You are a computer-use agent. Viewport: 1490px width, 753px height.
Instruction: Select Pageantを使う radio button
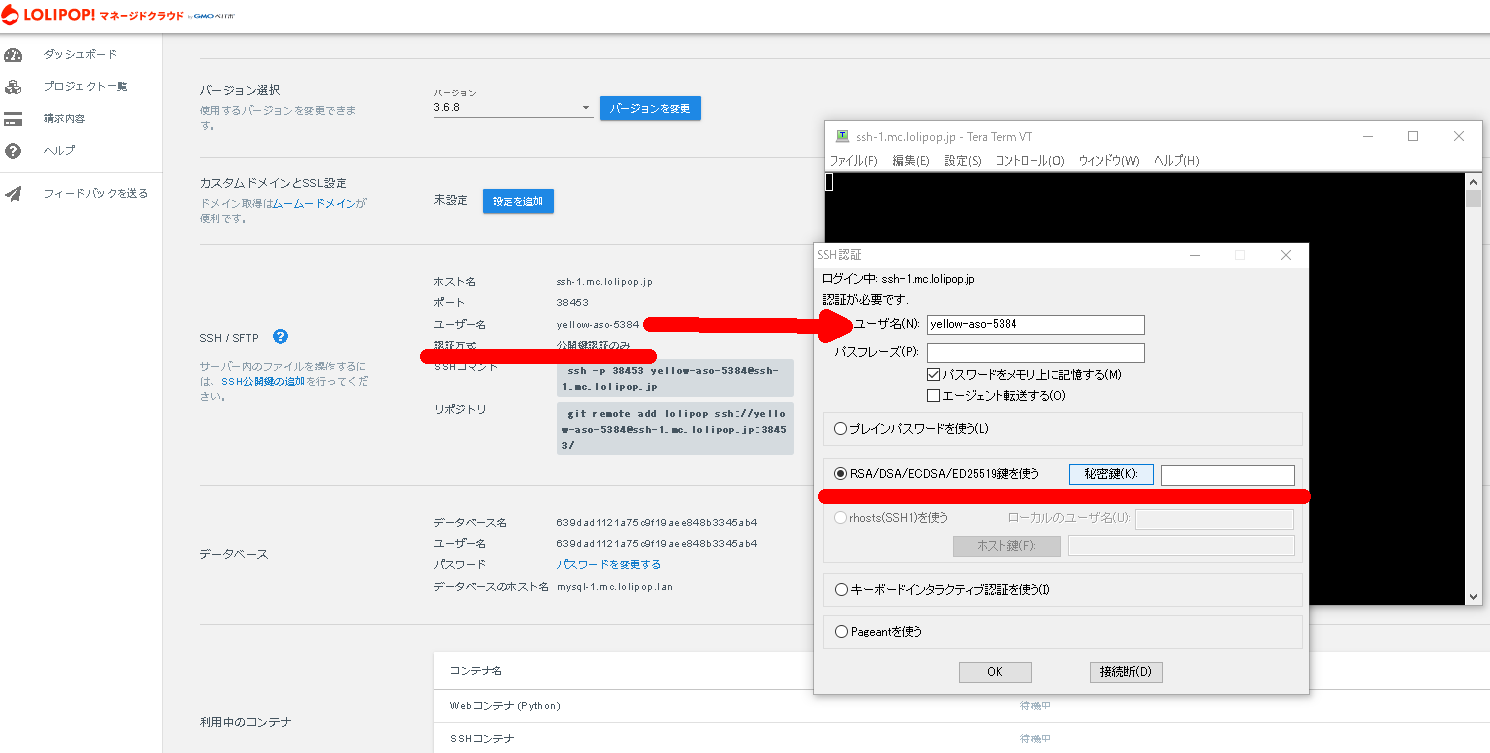[841, 632]
